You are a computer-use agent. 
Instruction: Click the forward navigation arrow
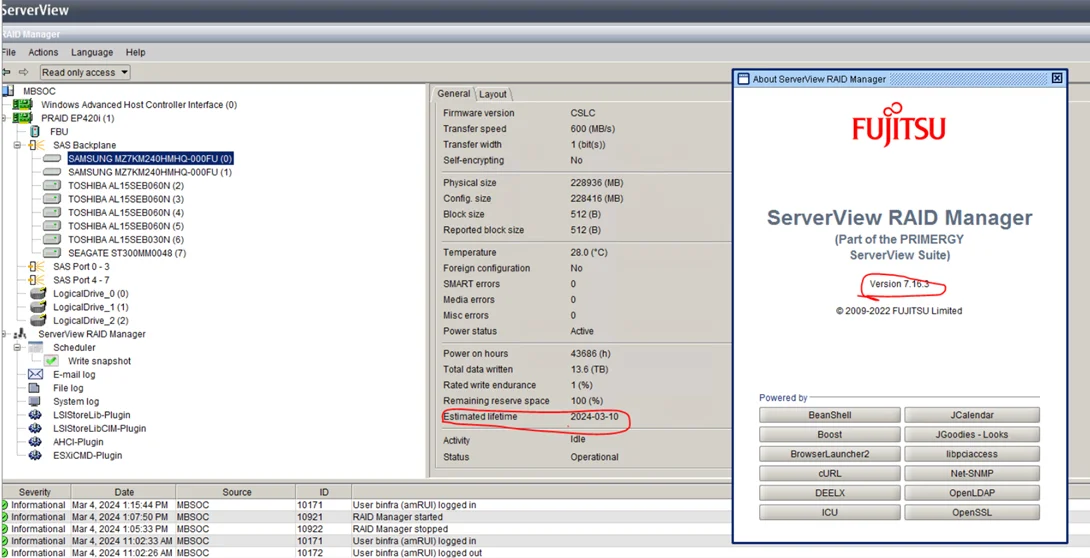pos(24,72)
